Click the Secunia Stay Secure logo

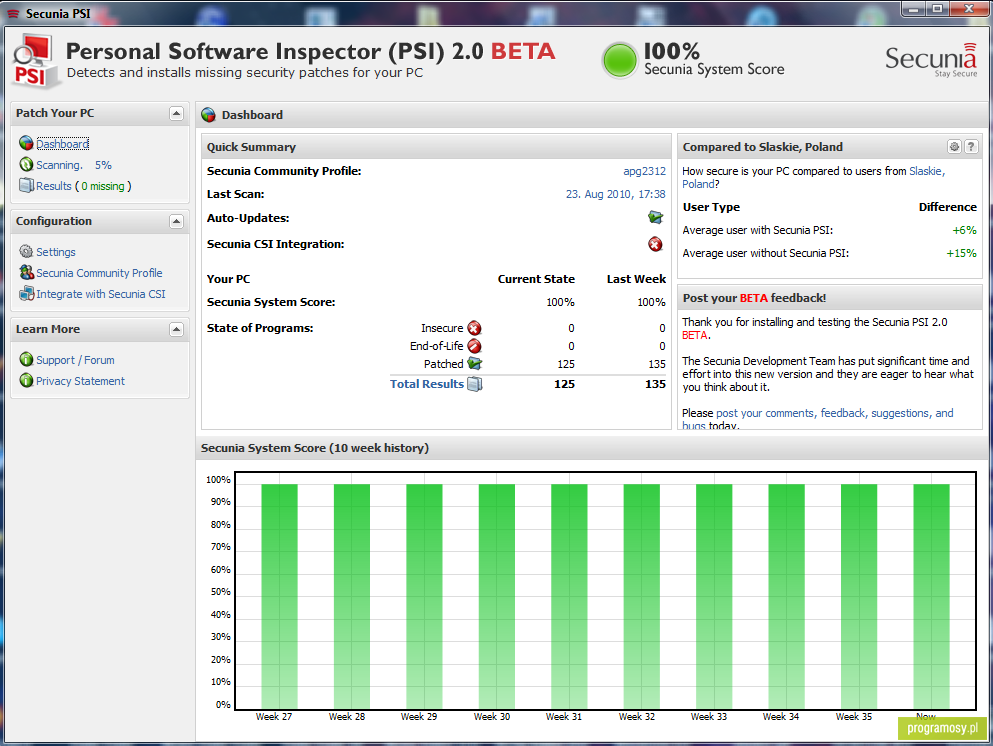click(x=931, y=61)
